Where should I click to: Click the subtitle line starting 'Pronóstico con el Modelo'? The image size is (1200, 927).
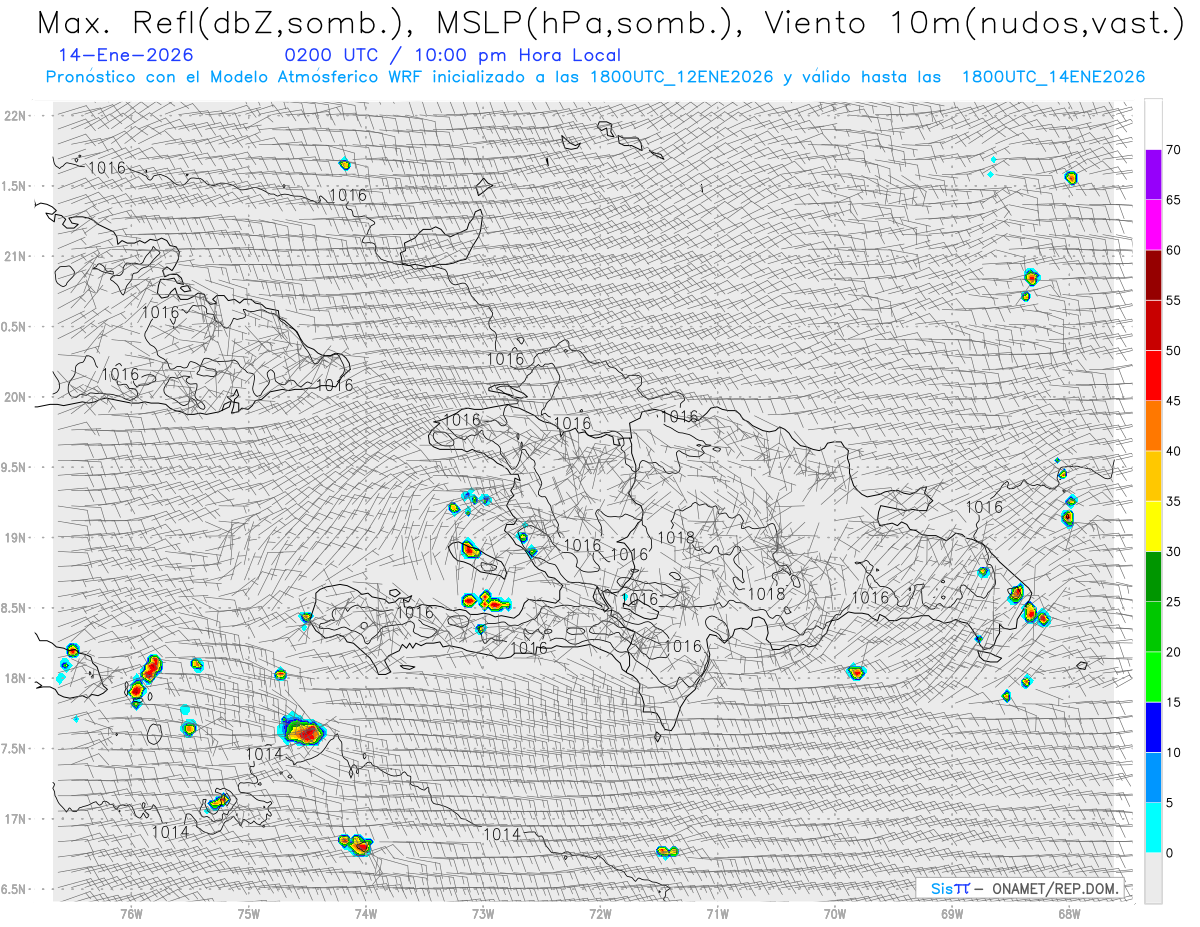tap(595, 77)
